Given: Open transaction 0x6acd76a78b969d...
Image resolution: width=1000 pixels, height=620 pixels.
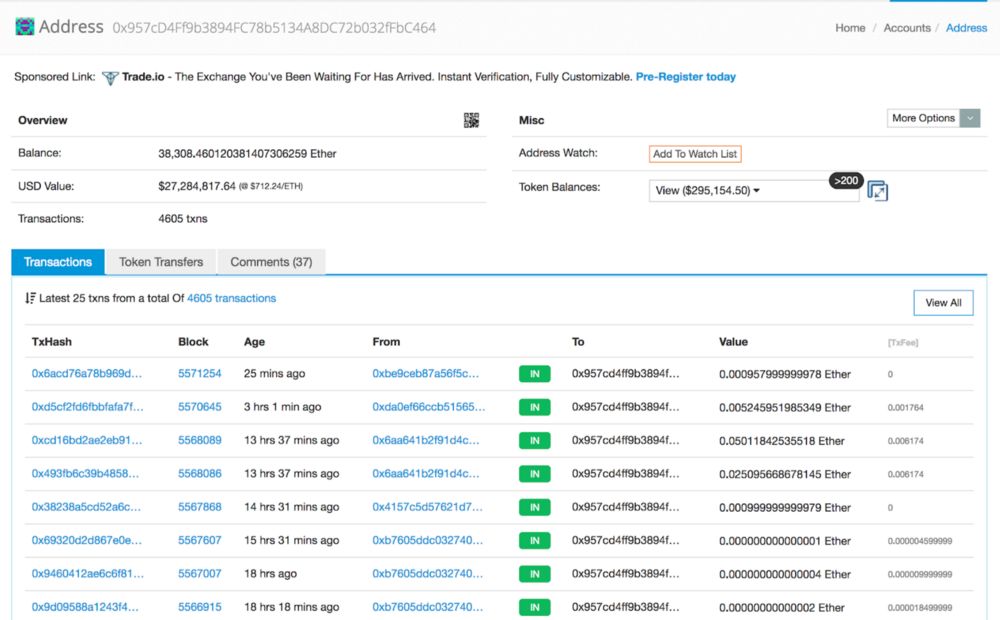Looking at the screenshot, I should (87, 374).
